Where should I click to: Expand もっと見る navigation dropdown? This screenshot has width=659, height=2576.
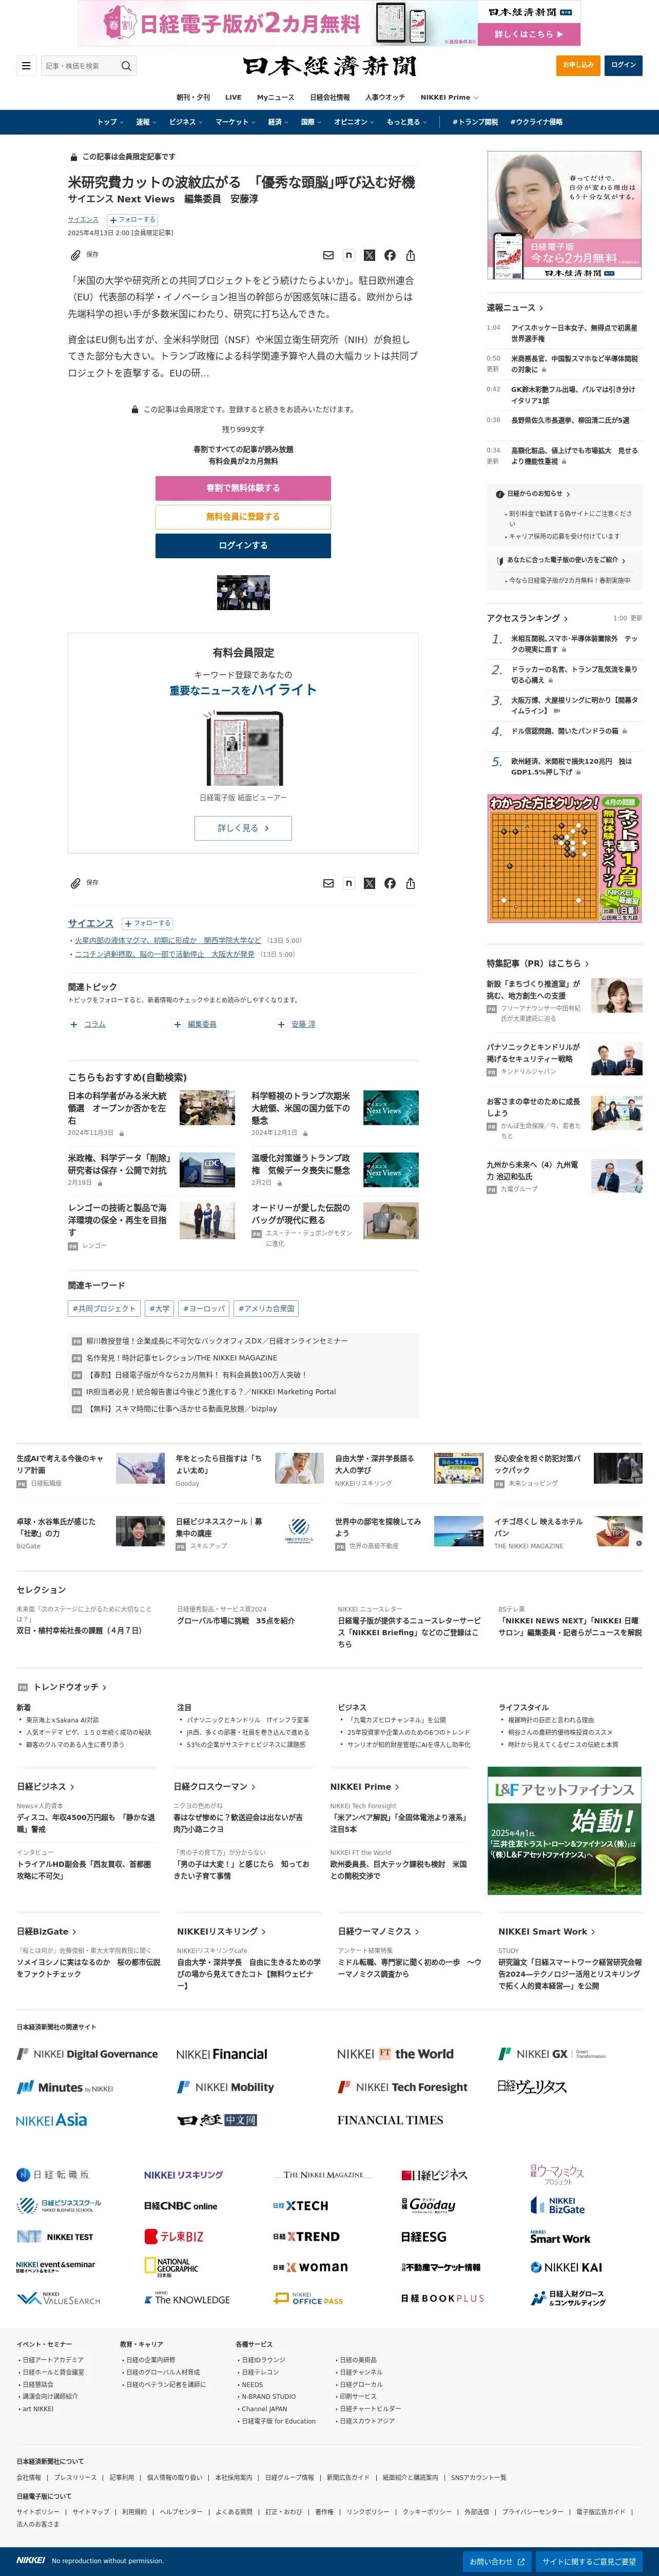tap(406, 122)
